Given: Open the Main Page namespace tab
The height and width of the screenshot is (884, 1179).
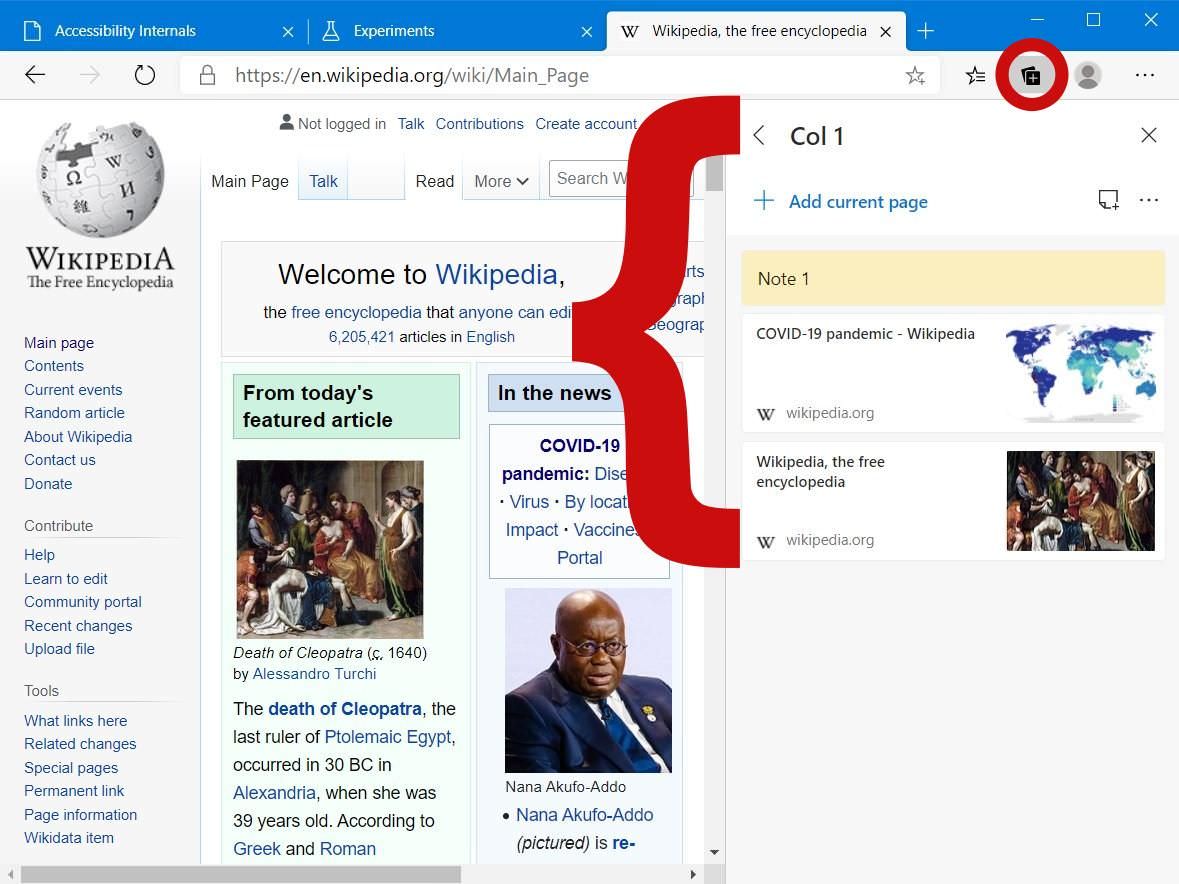Looking at the screenshot, I should [250, 181].
